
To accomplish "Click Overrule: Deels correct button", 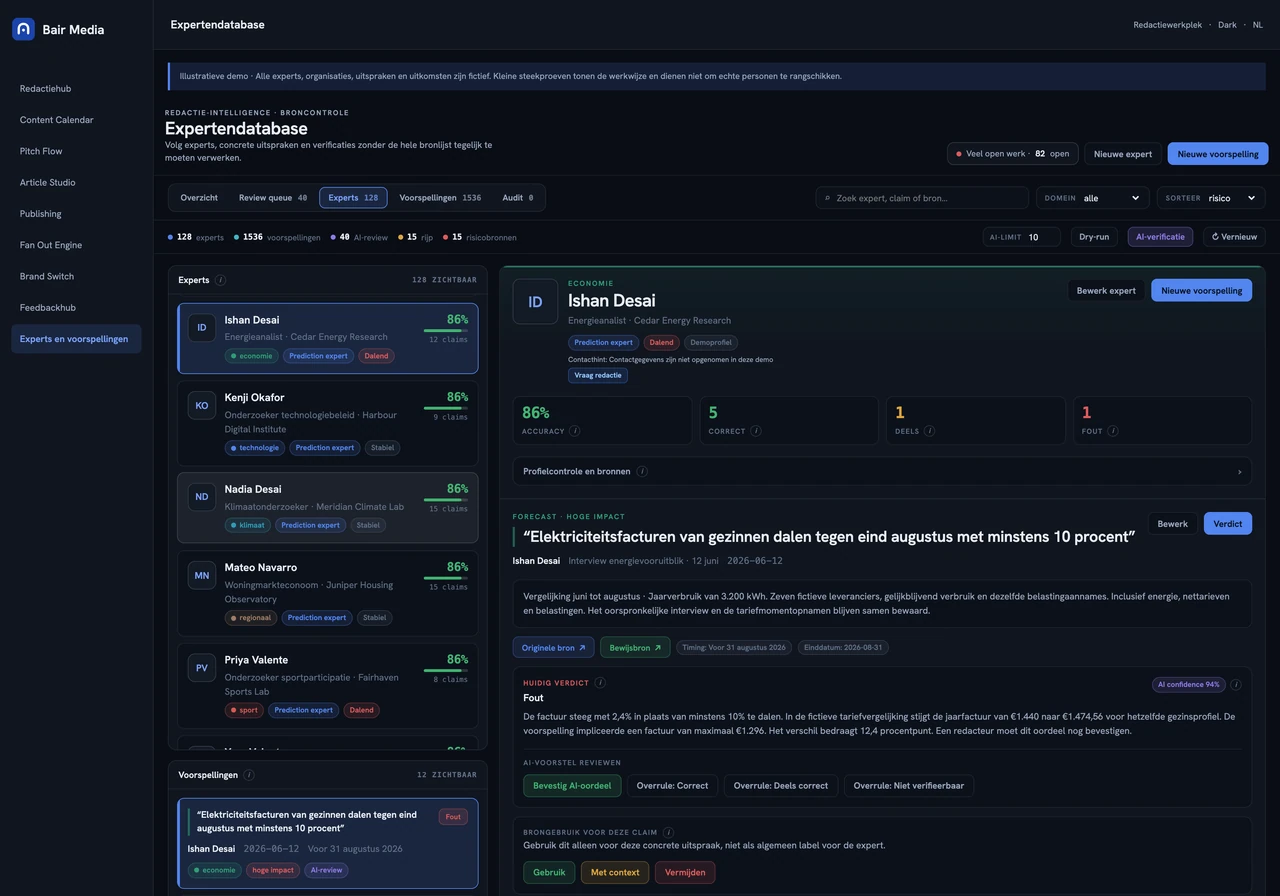I will (781, 785).
